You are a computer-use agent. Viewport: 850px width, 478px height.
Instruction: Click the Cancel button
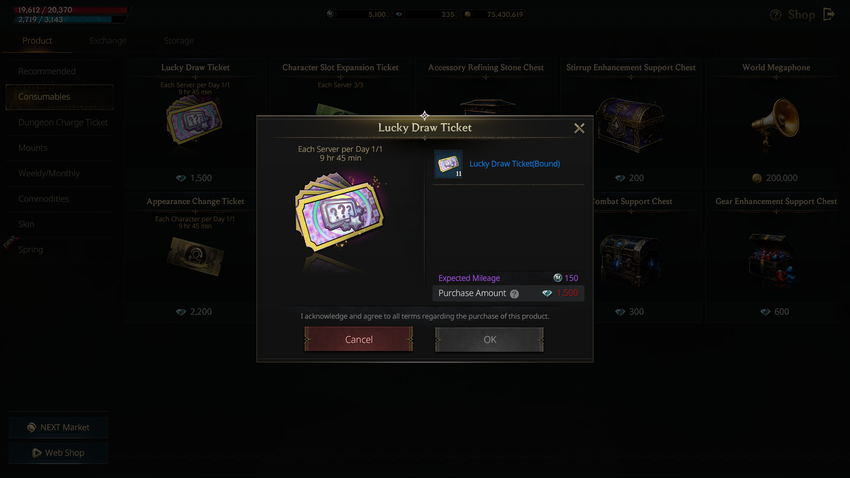click(358, 339)
